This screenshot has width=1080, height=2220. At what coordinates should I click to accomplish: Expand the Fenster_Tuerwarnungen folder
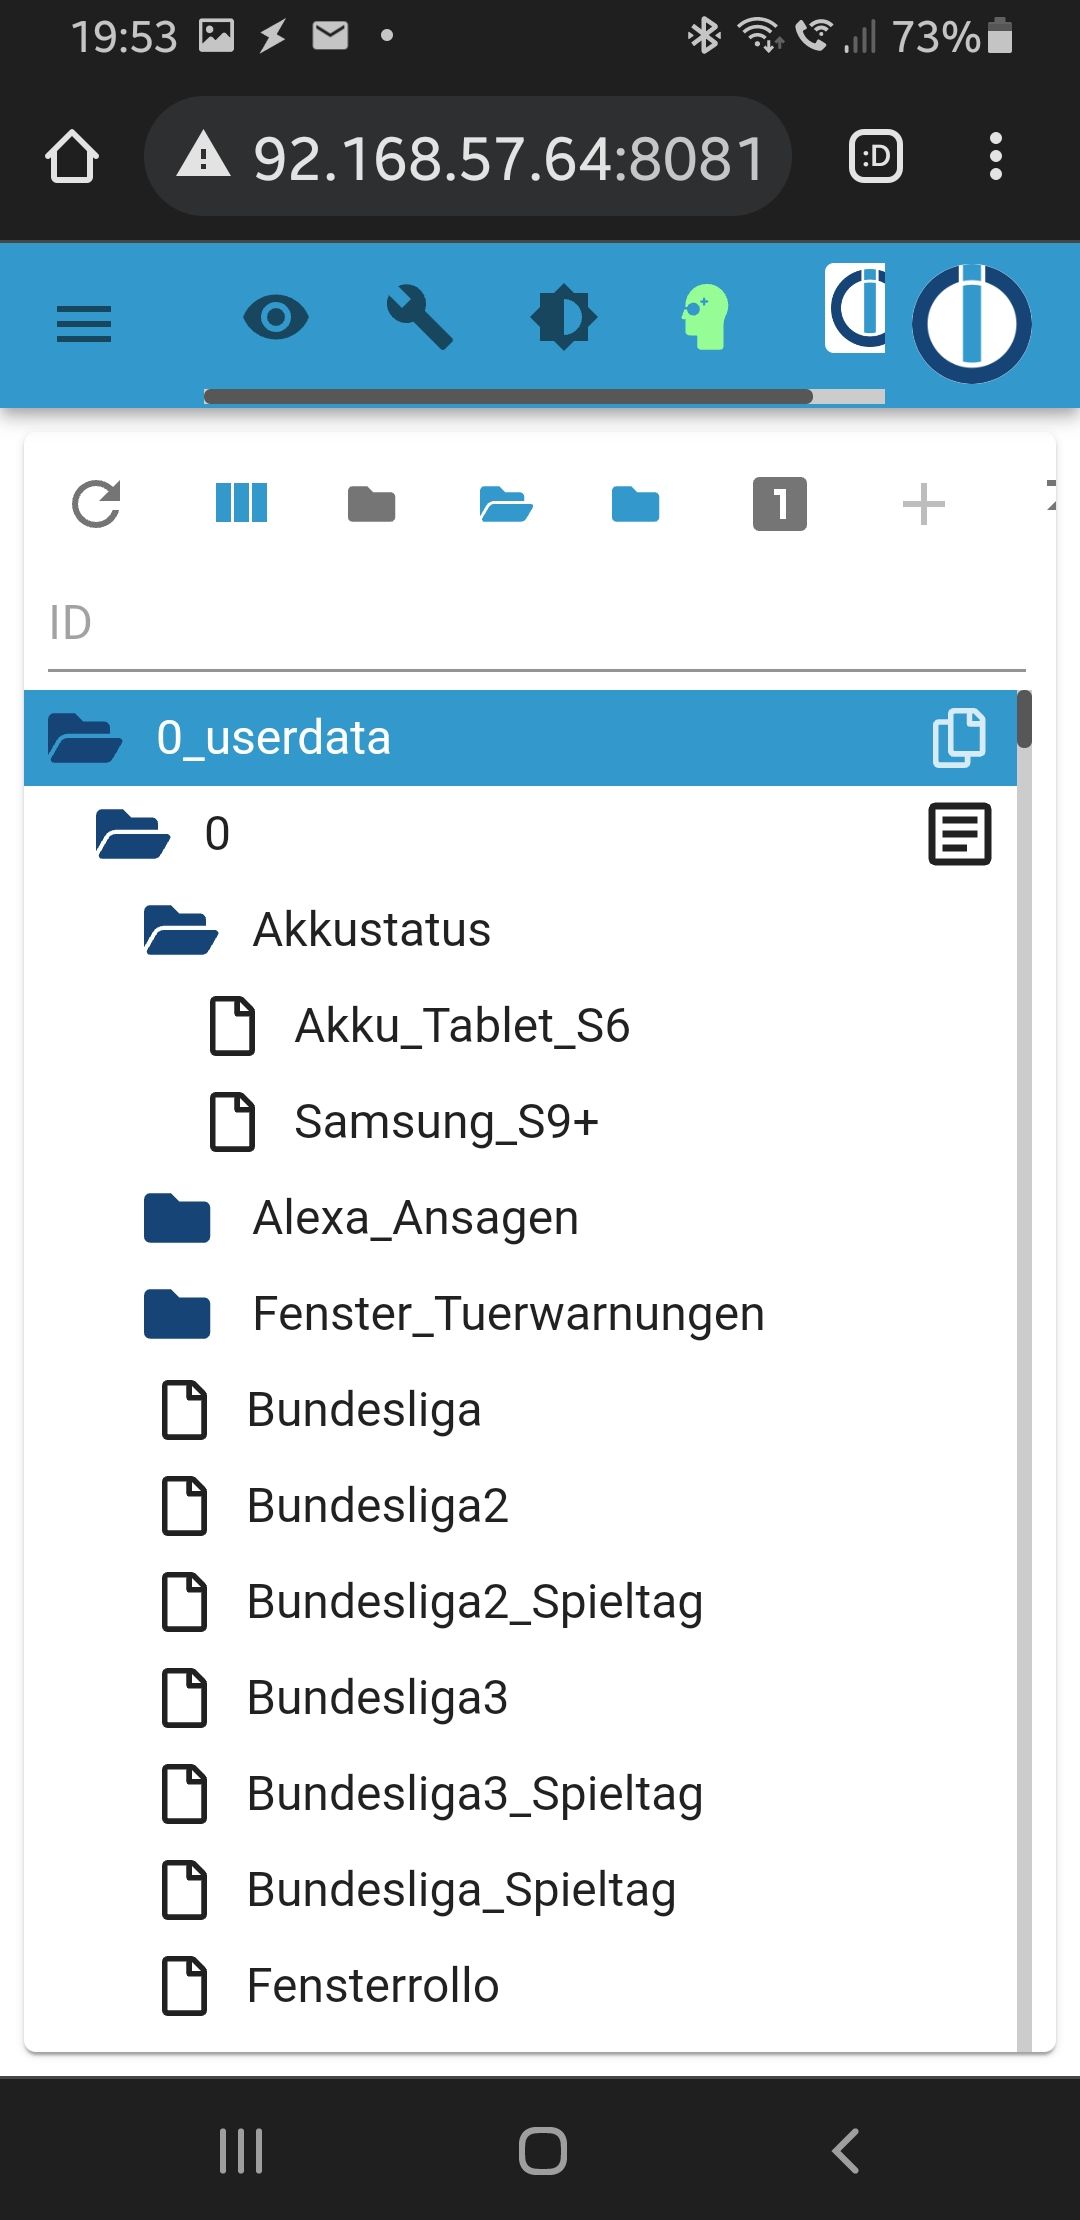tap(177, 1314)
